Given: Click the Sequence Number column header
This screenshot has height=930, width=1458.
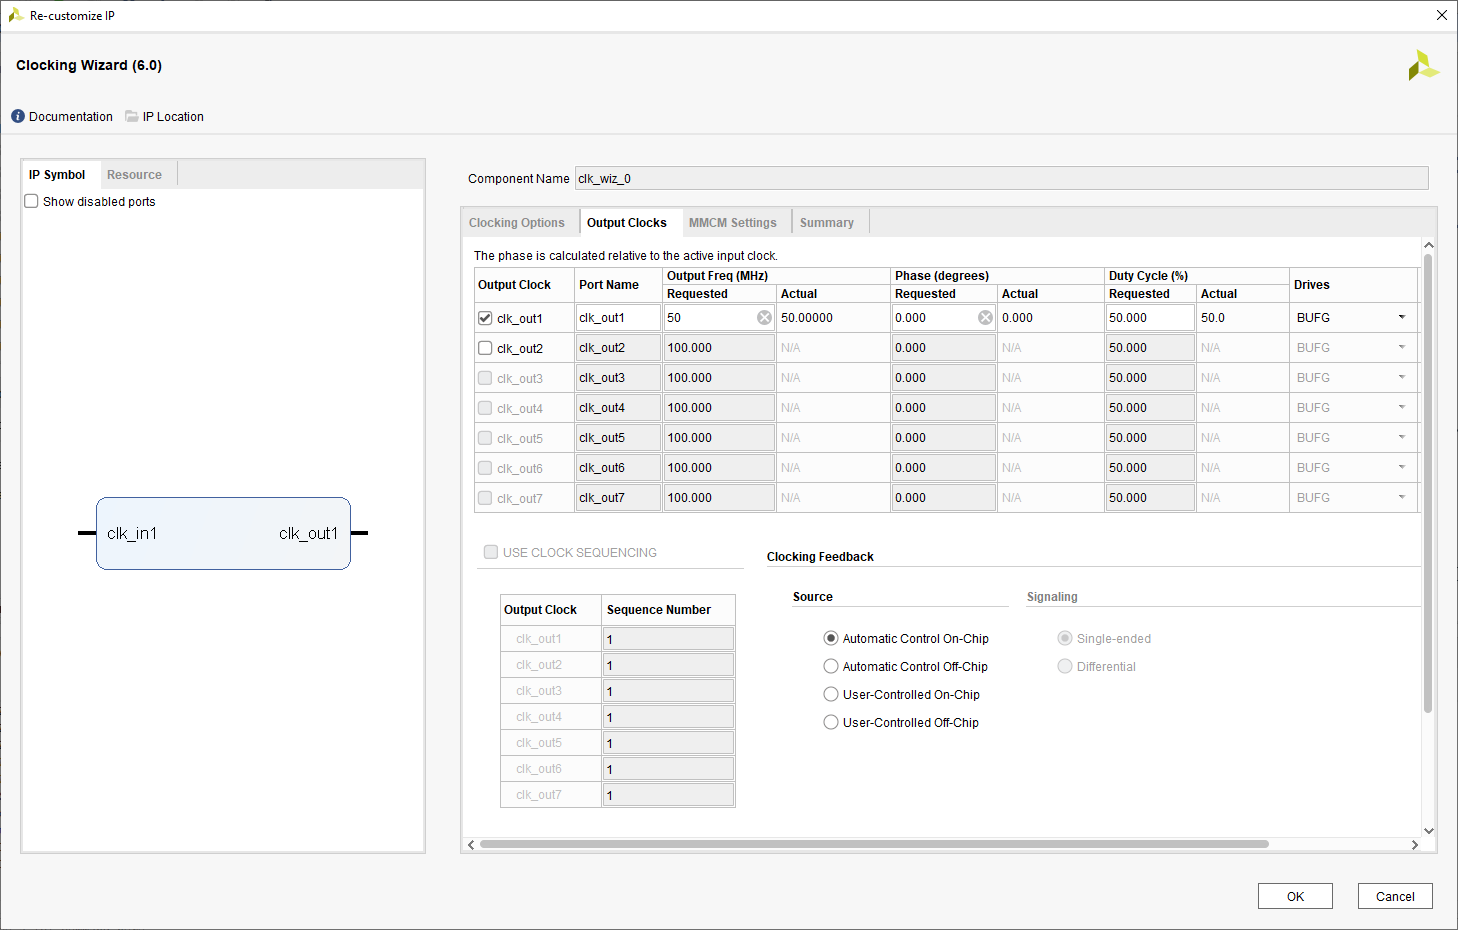Looking at the screenshot, I should [x=659, y=610].
